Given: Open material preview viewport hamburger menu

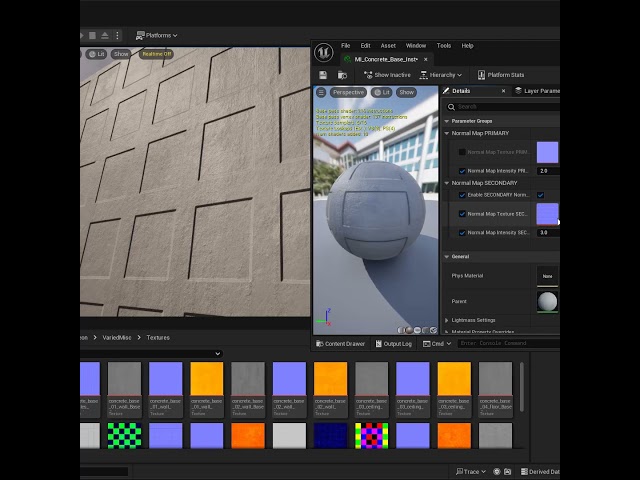Looking at the screenshot, I should (x=321, y=92).
